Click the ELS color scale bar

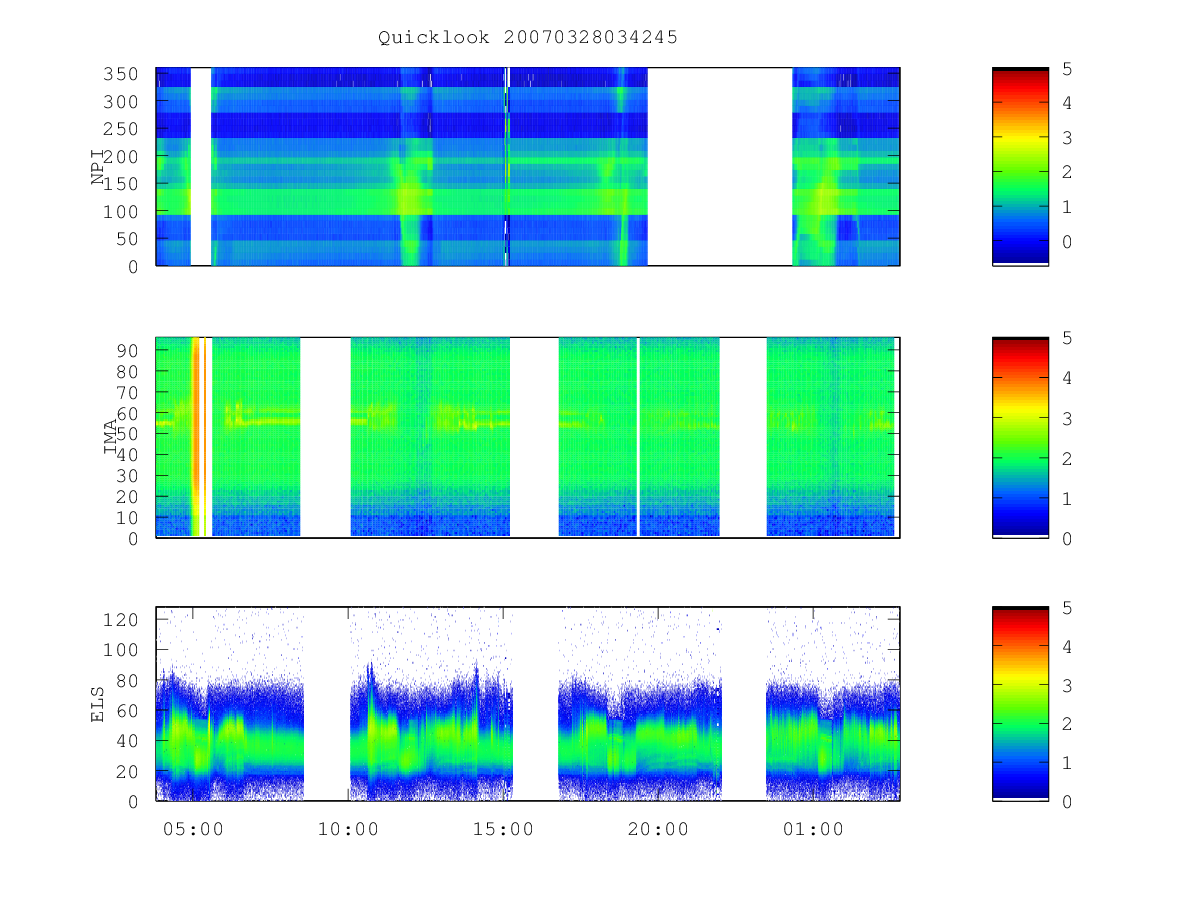coord(1020,704)
